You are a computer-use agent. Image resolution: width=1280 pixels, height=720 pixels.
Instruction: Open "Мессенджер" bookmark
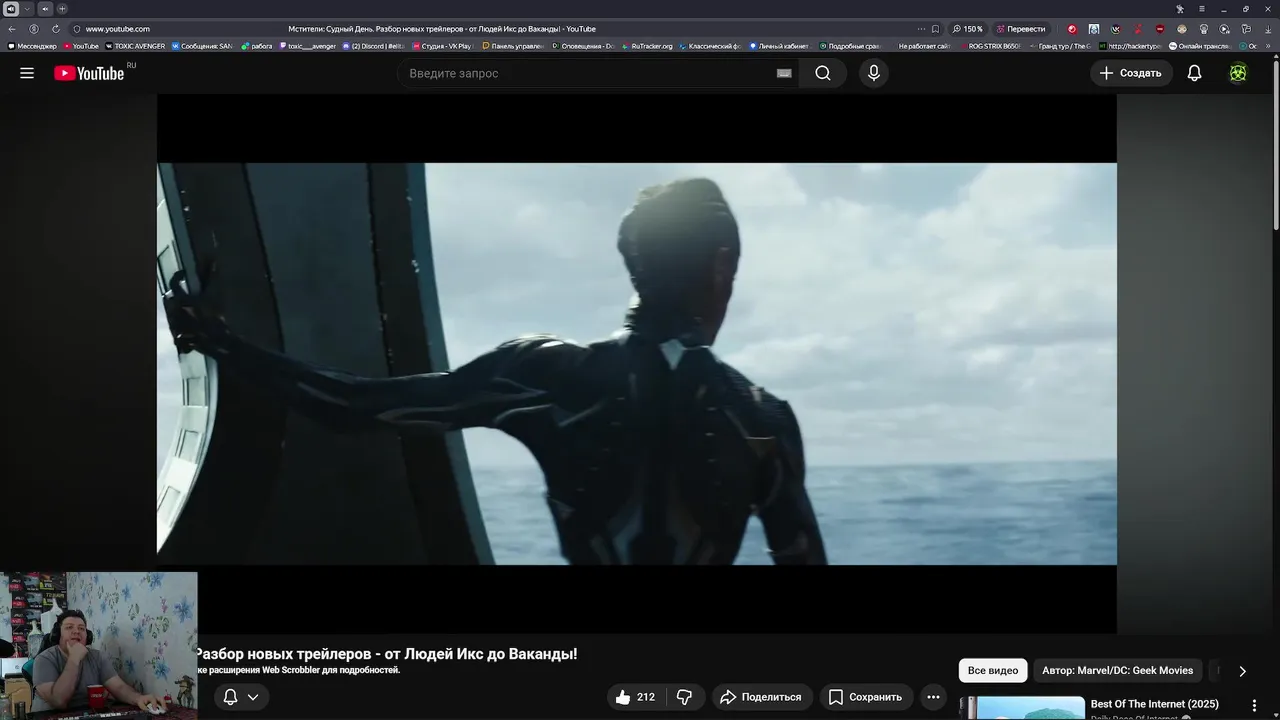(32, 46)
